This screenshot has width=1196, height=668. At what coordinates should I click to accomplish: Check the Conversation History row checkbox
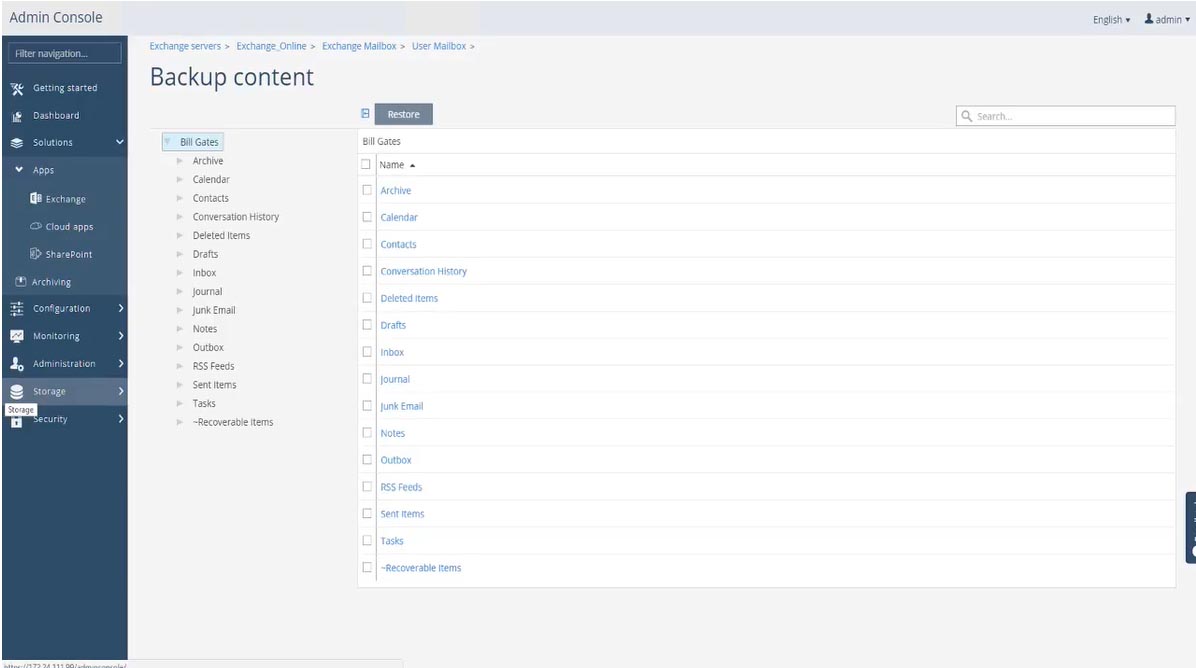coord(367,271)
